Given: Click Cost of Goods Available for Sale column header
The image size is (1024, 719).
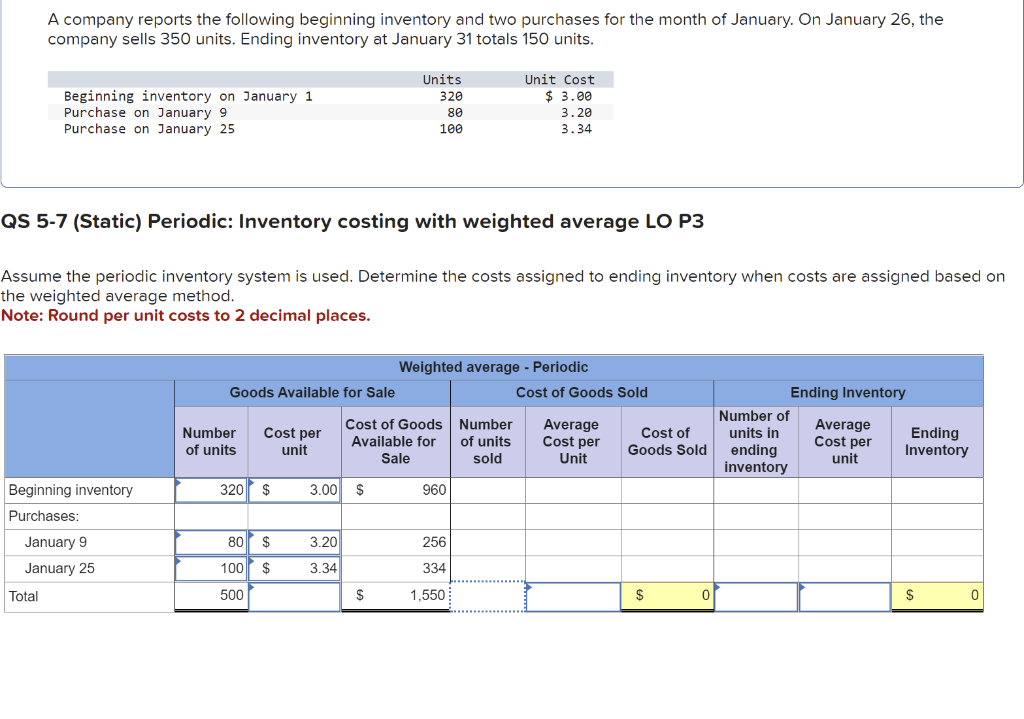Looking at the screenshot, I should tap(394, 441).
